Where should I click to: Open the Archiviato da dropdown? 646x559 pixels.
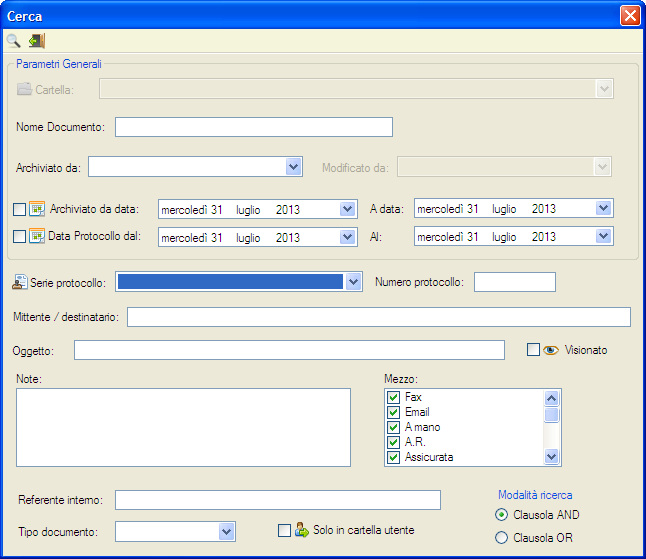(293, 167)
